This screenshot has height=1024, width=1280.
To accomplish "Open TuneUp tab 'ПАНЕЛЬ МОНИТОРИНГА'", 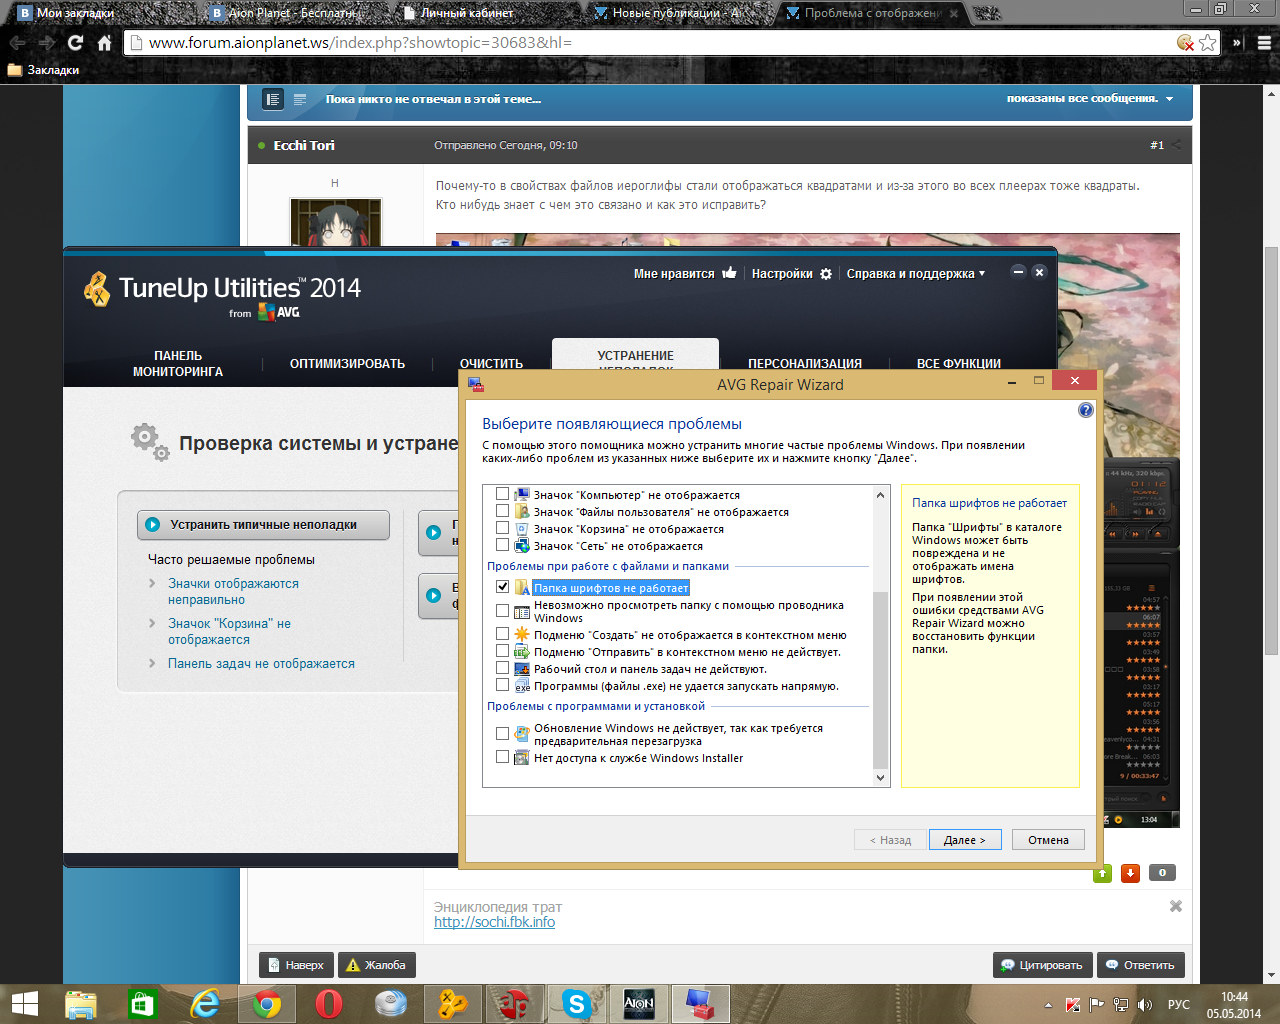I will pyautogui.click(x=178, y=363).
